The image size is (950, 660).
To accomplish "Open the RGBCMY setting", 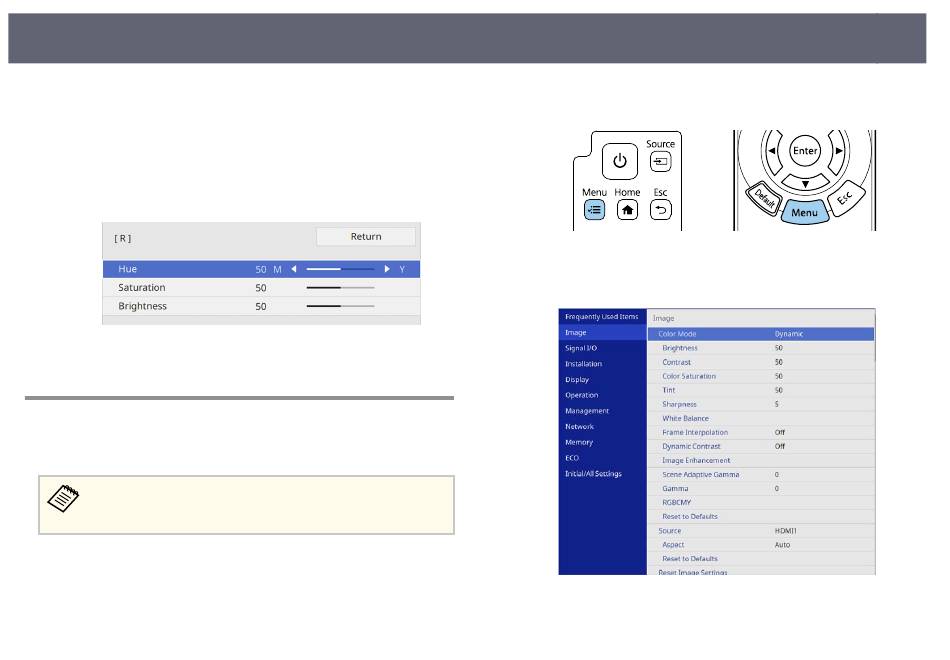I will pos(761,502).
